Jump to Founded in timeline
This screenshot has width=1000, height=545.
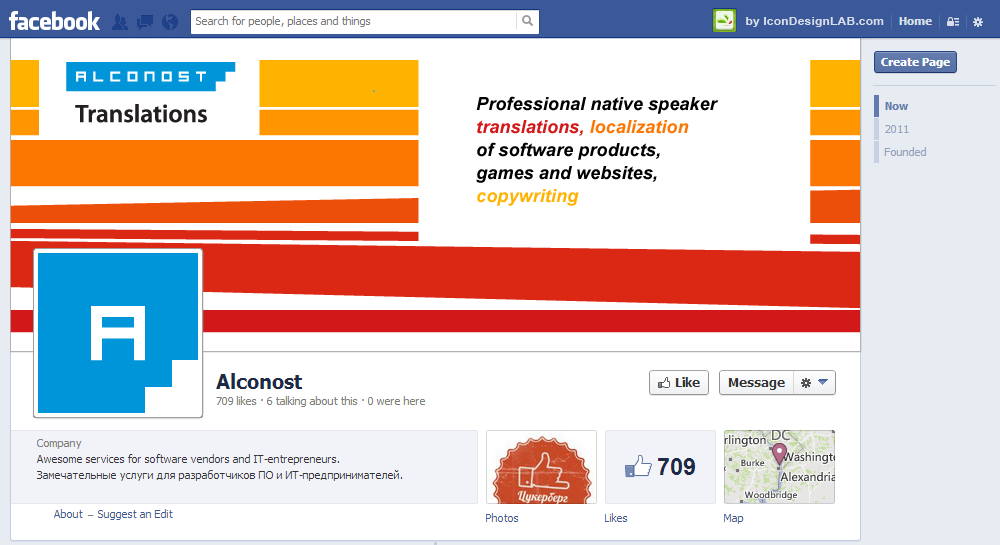(x=905, y=152)
